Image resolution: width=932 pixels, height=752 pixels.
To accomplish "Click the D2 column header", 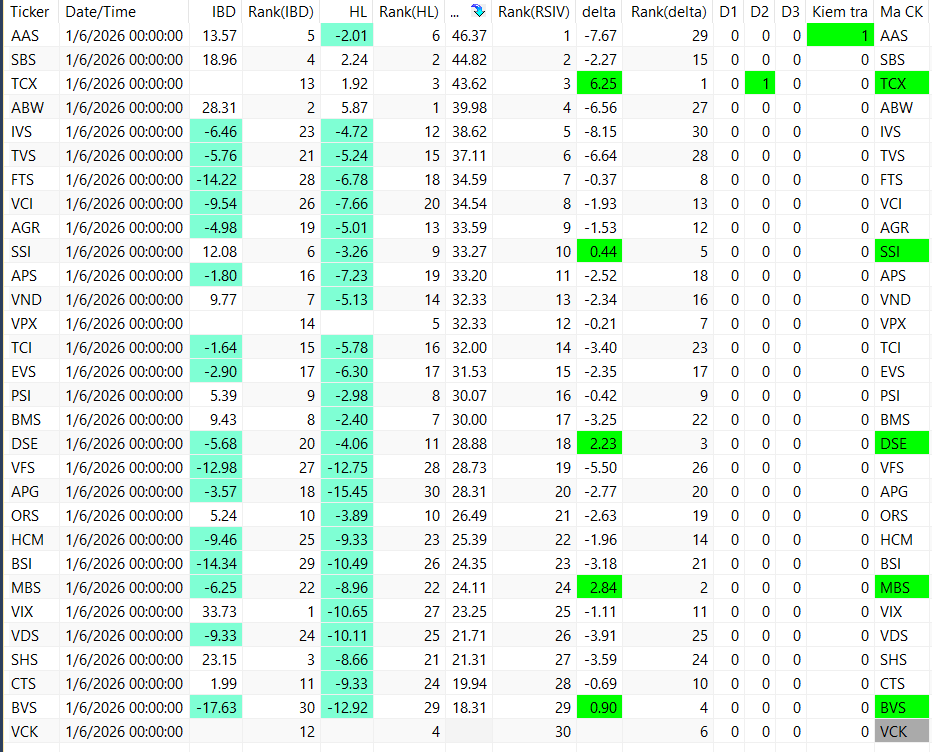I will (760, 11).
